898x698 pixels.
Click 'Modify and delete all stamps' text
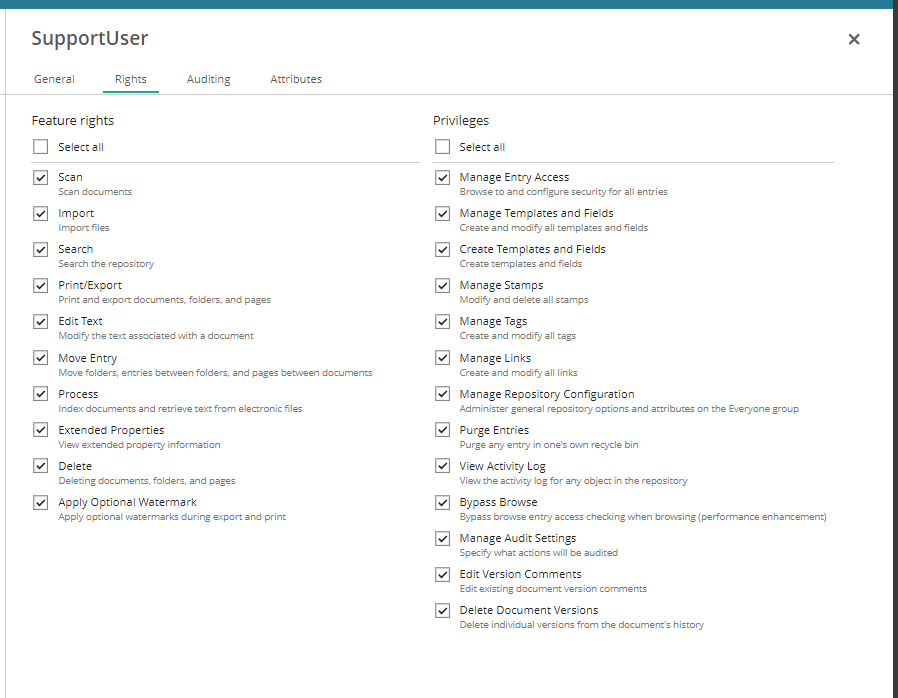click(523, 300)
